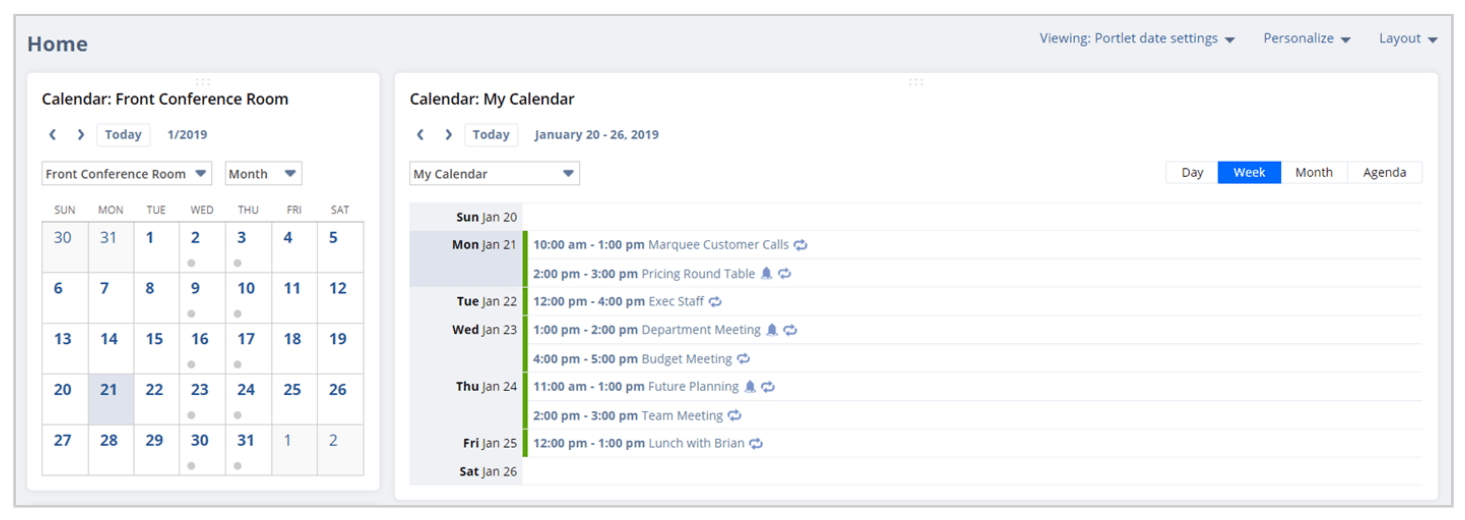The width and height of the screenshot is (1465, 520).
Task: Select January 16 in the mini calendar
Action: coord(200,339)
